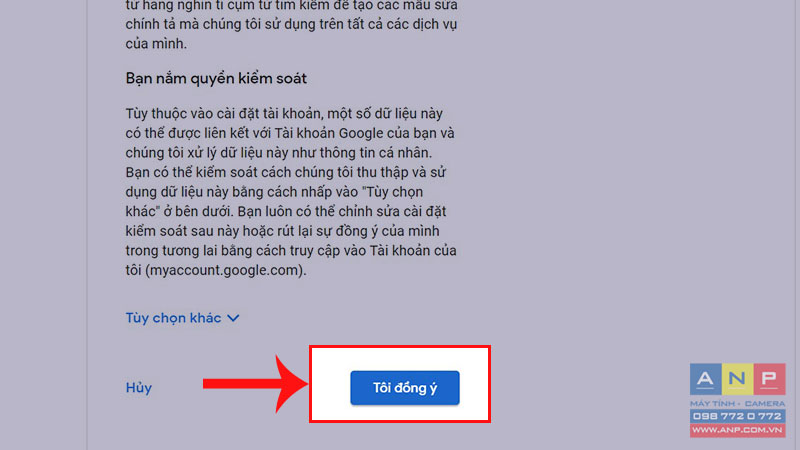Click the line starting kiểm soát sau này
This screenshot has height=450, width=800.
282,231
